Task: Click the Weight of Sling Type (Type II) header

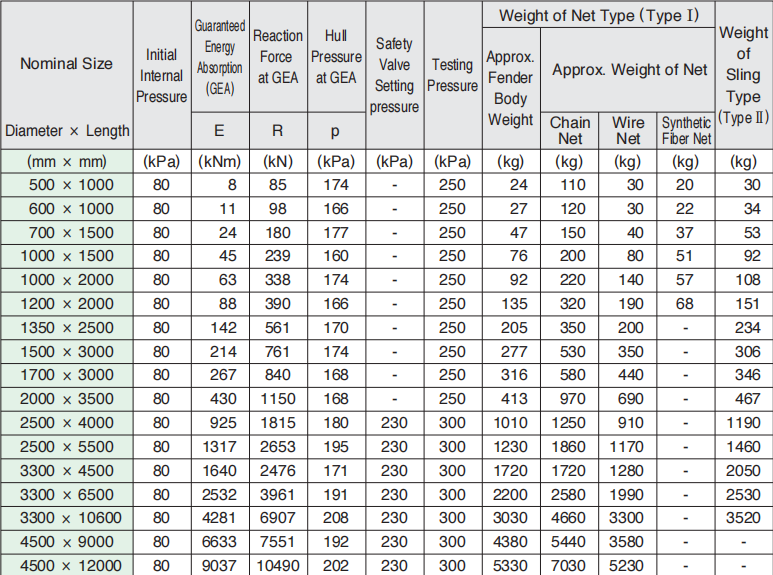Action: (x=743, y=75)
